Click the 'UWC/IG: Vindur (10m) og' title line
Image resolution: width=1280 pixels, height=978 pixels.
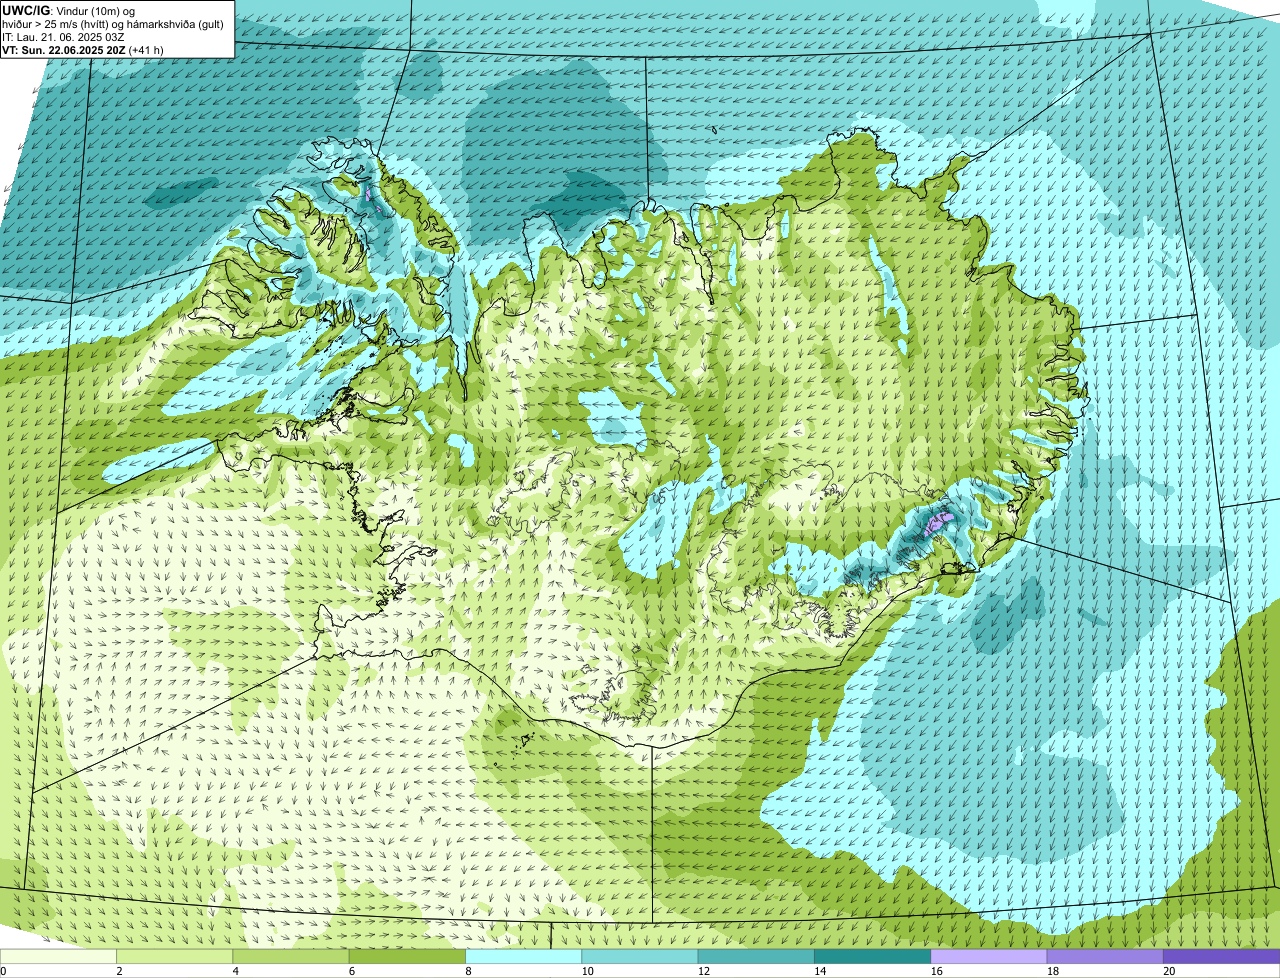tap(69, 10)
